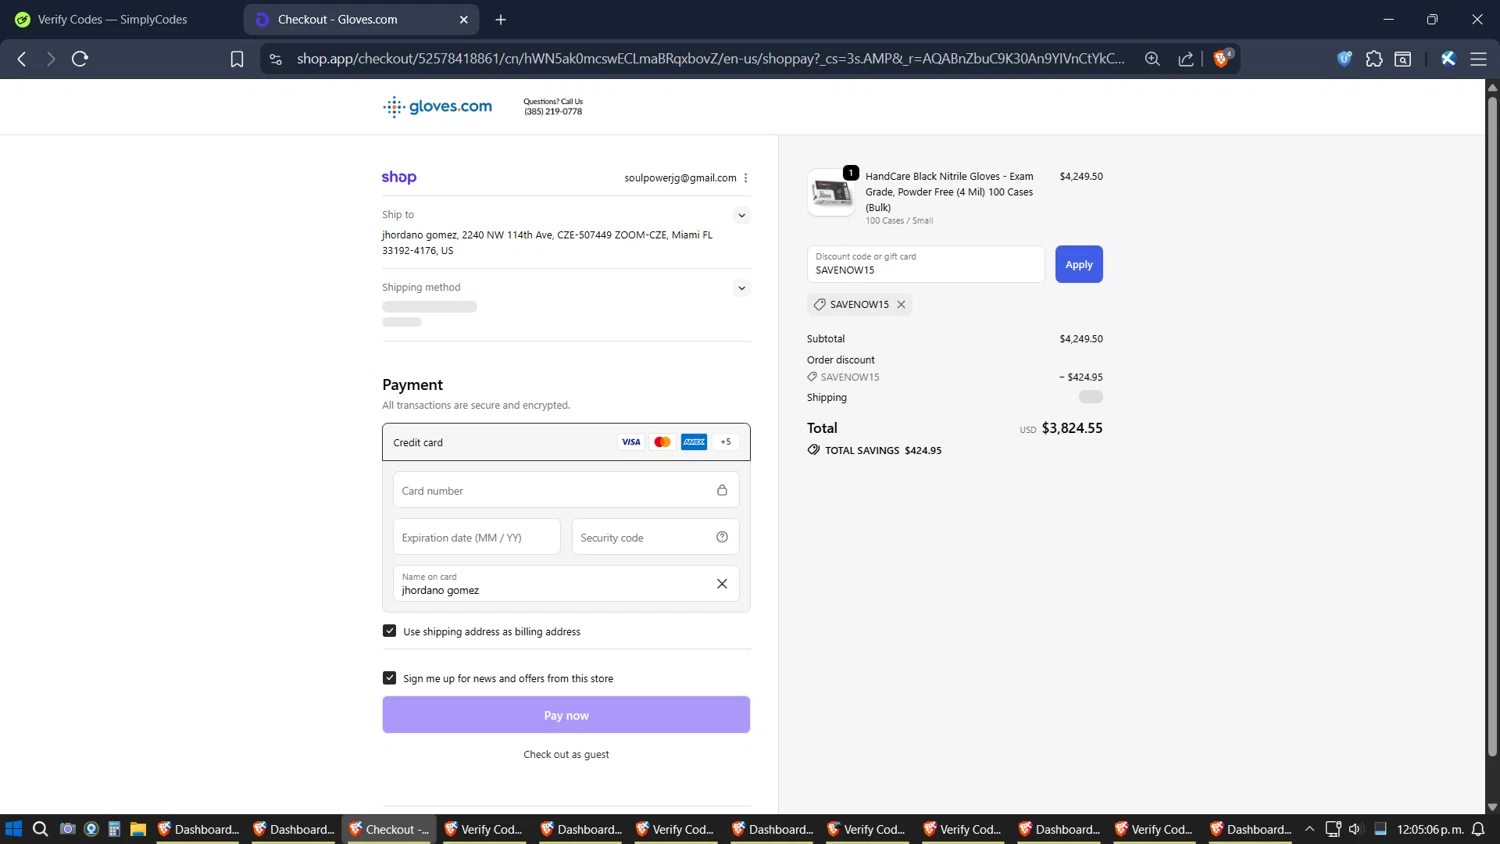This screenshot has height=844, width=1500.
Task: Clear Name on card field
Action: [722, 584]
